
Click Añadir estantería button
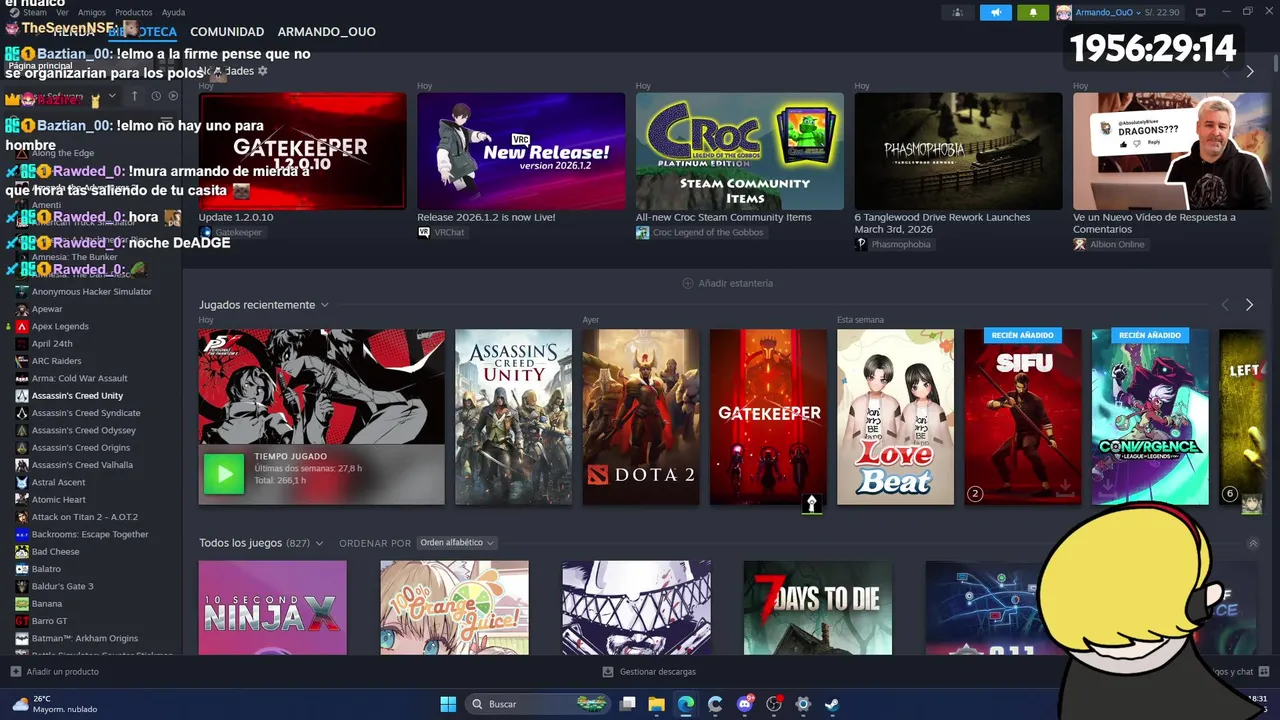727,283
